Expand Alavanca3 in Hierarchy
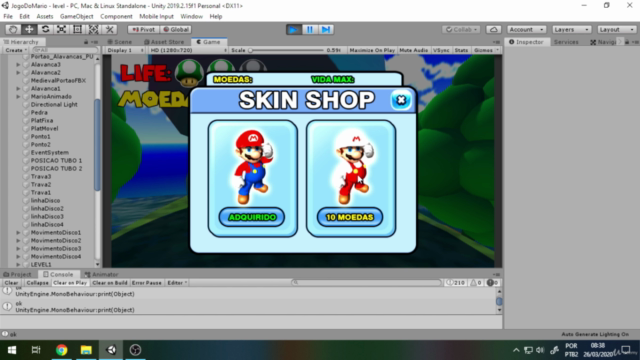Screen dimensions: 640x360 [18, 64]
